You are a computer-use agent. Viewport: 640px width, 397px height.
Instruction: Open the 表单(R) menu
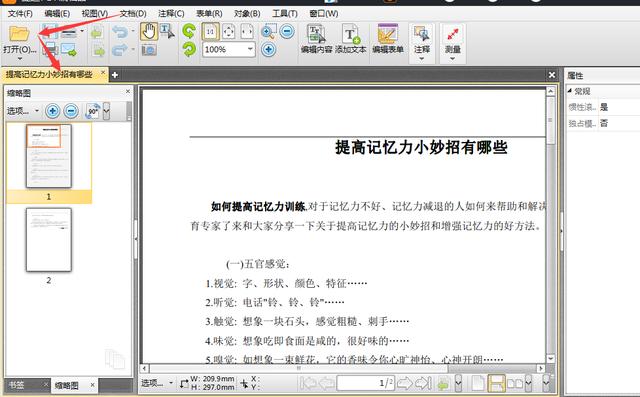coord(209,13)
